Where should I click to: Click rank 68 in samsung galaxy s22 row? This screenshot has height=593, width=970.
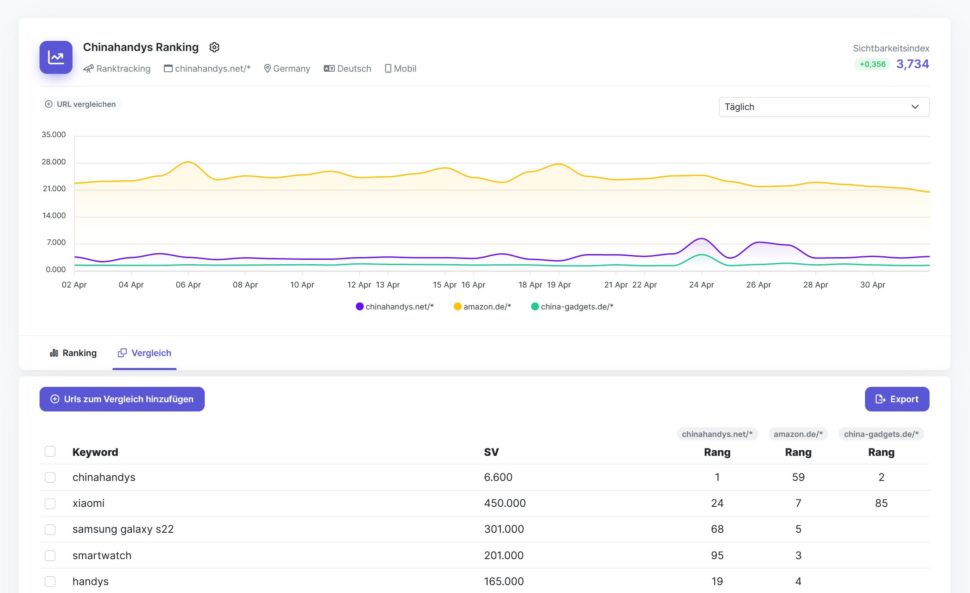tap(717, 529)
